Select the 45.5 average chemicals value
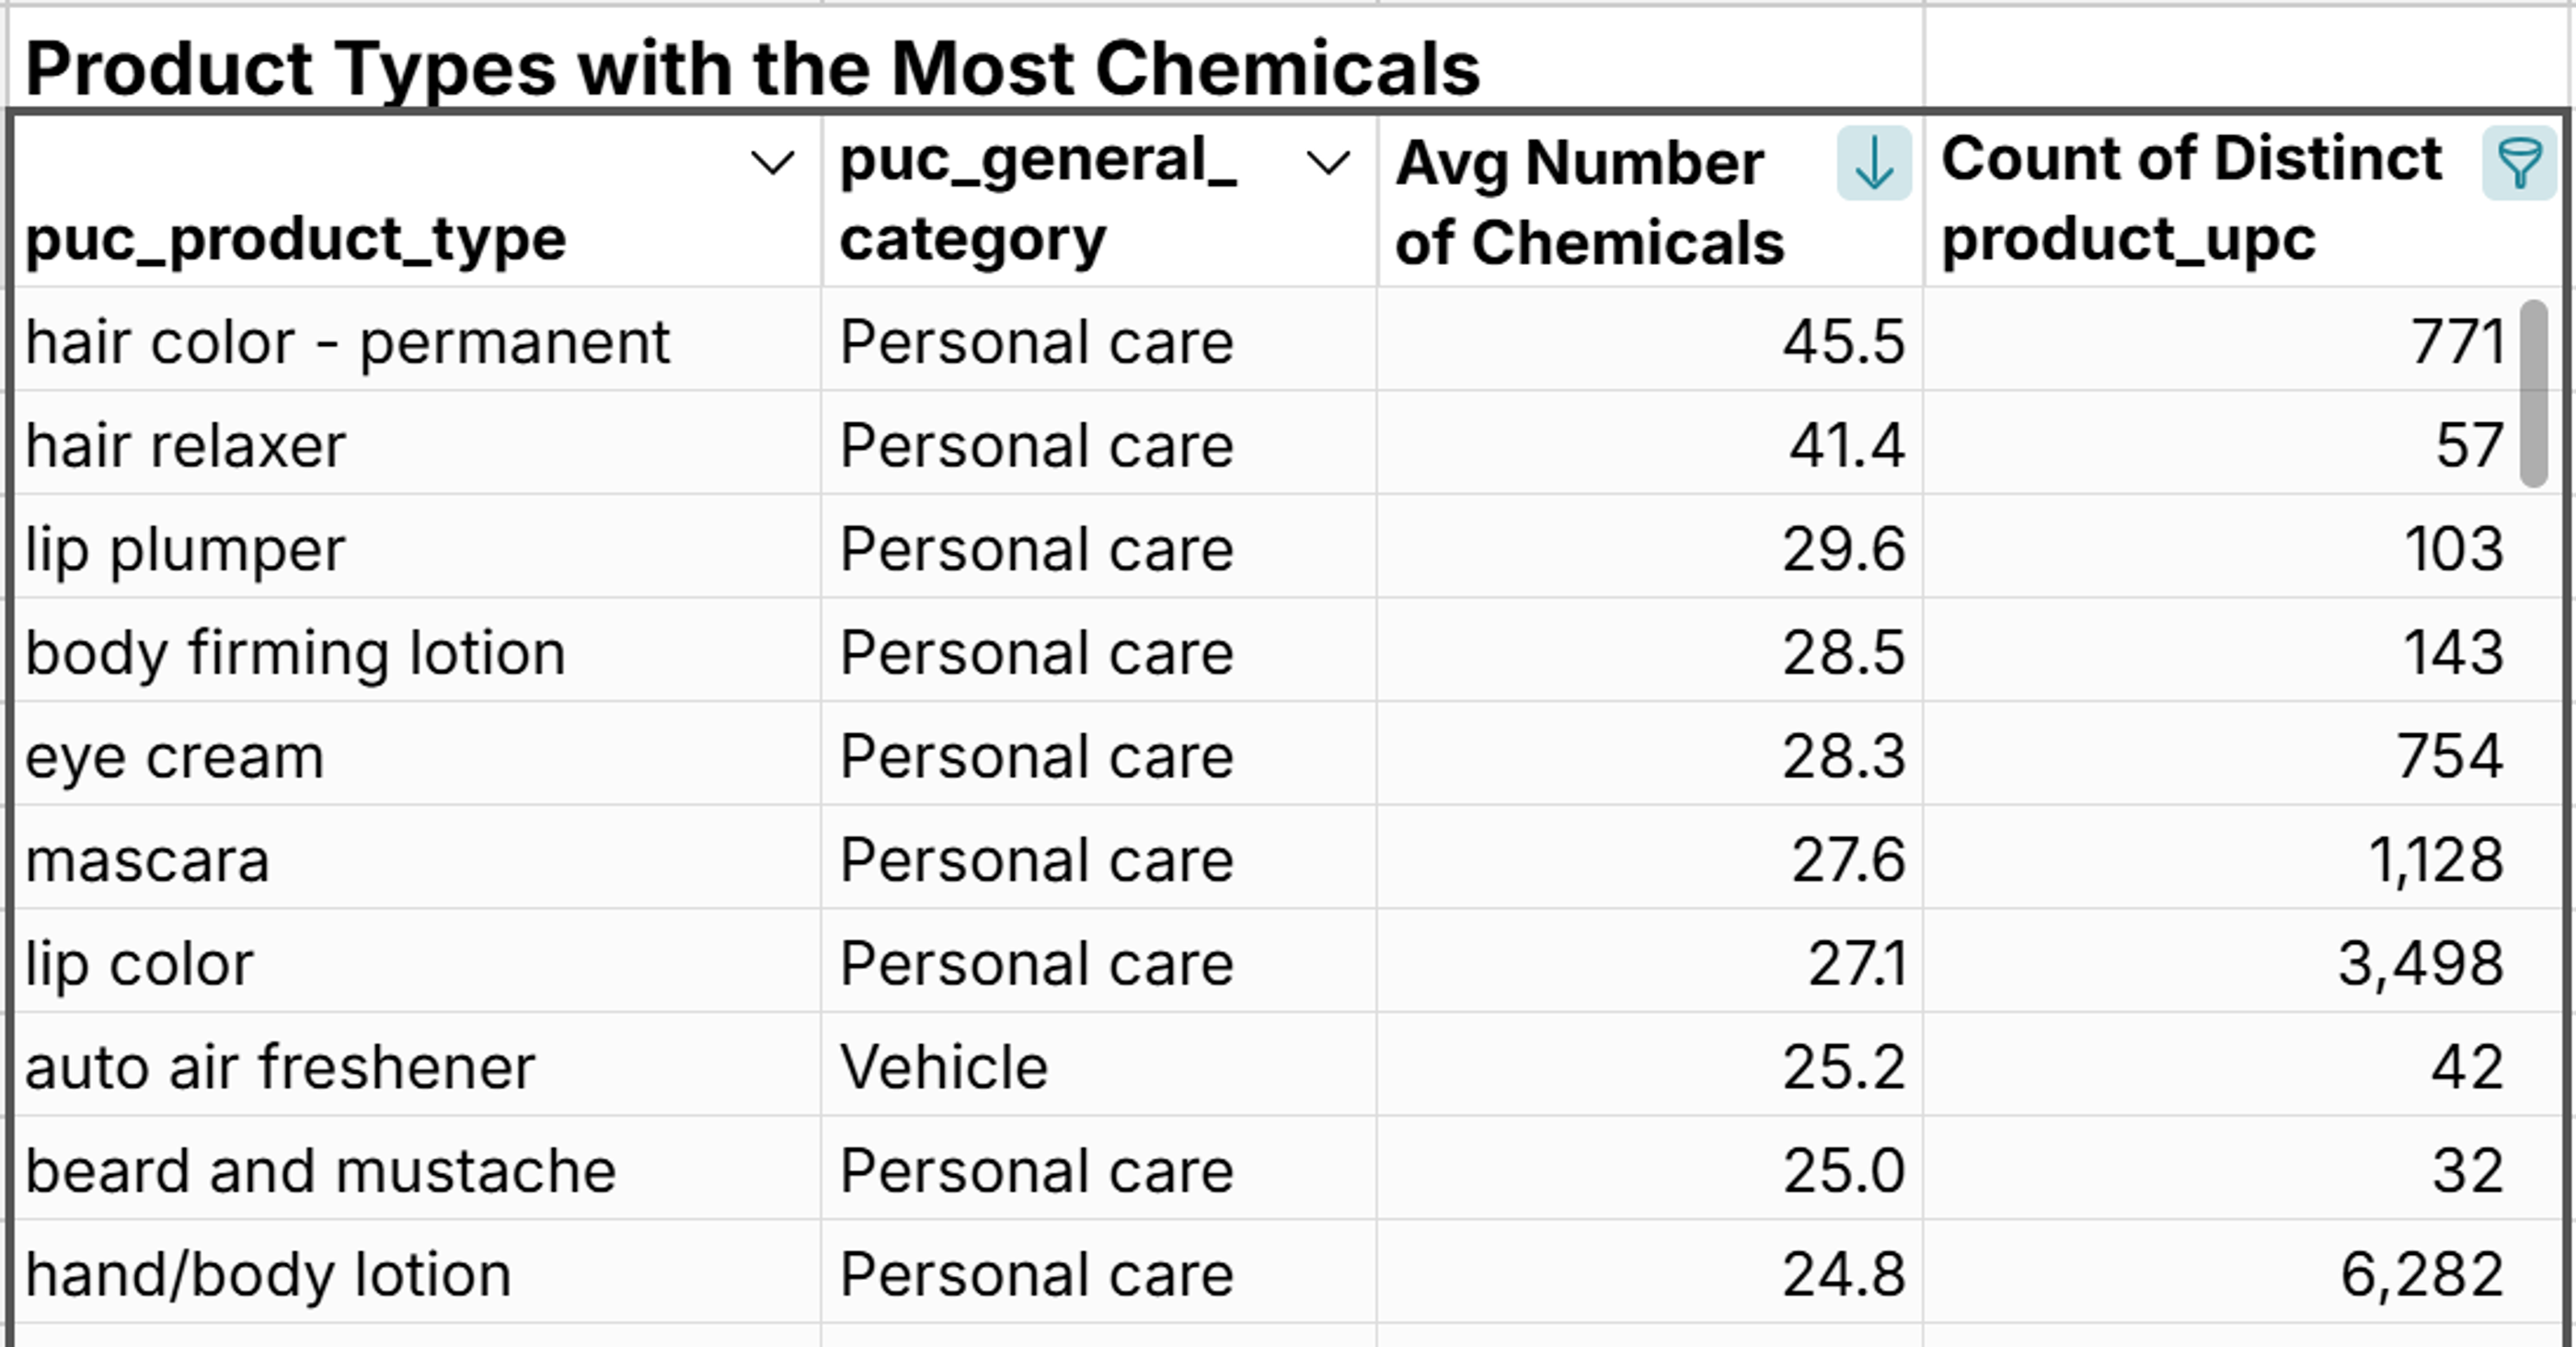The height and width of the screenshot is (1347, 2576). [x=1843, y=341]
